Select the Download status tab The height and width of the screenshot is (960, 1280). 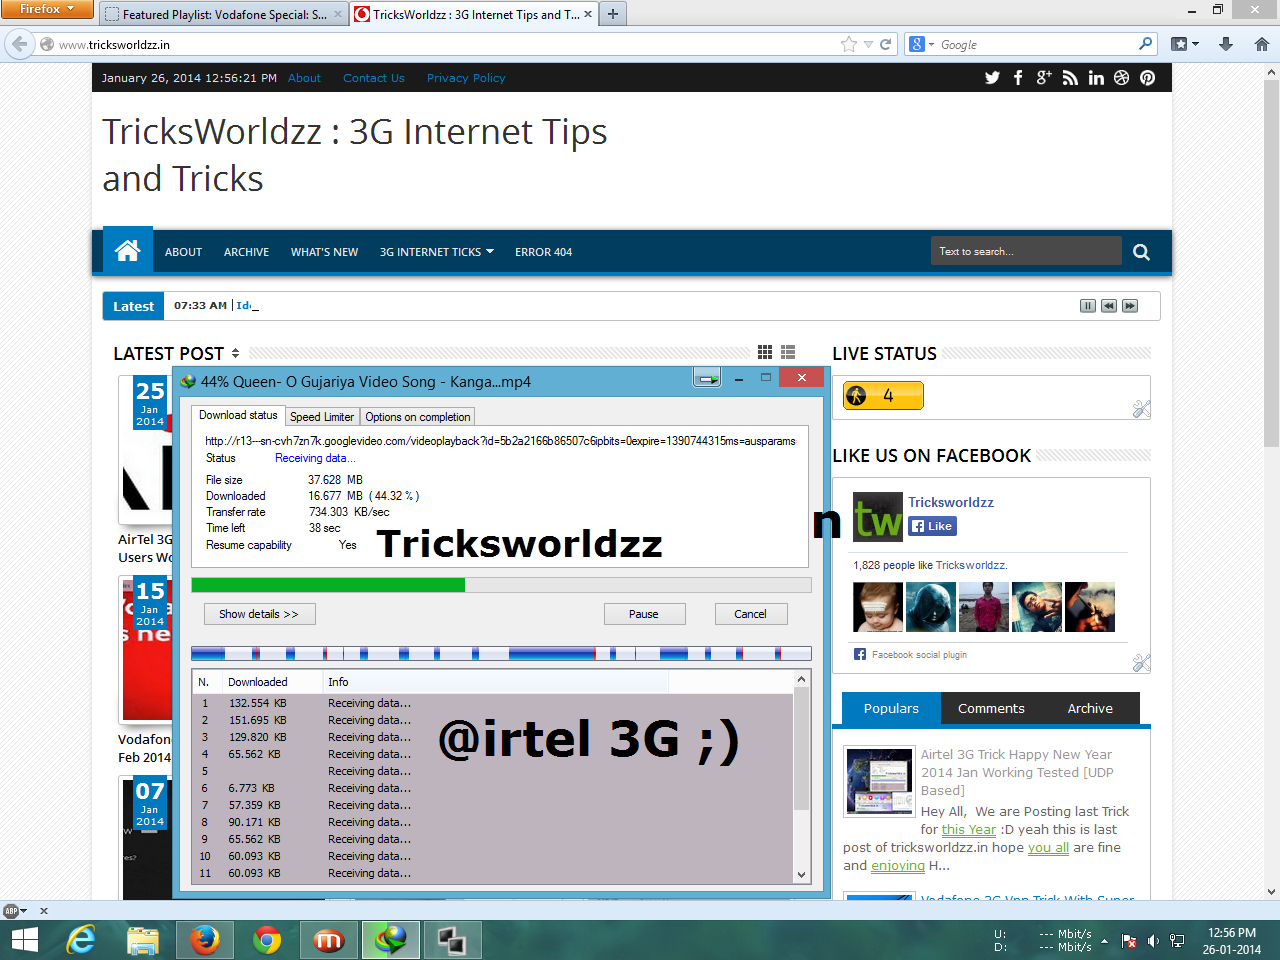coord(238,415)
